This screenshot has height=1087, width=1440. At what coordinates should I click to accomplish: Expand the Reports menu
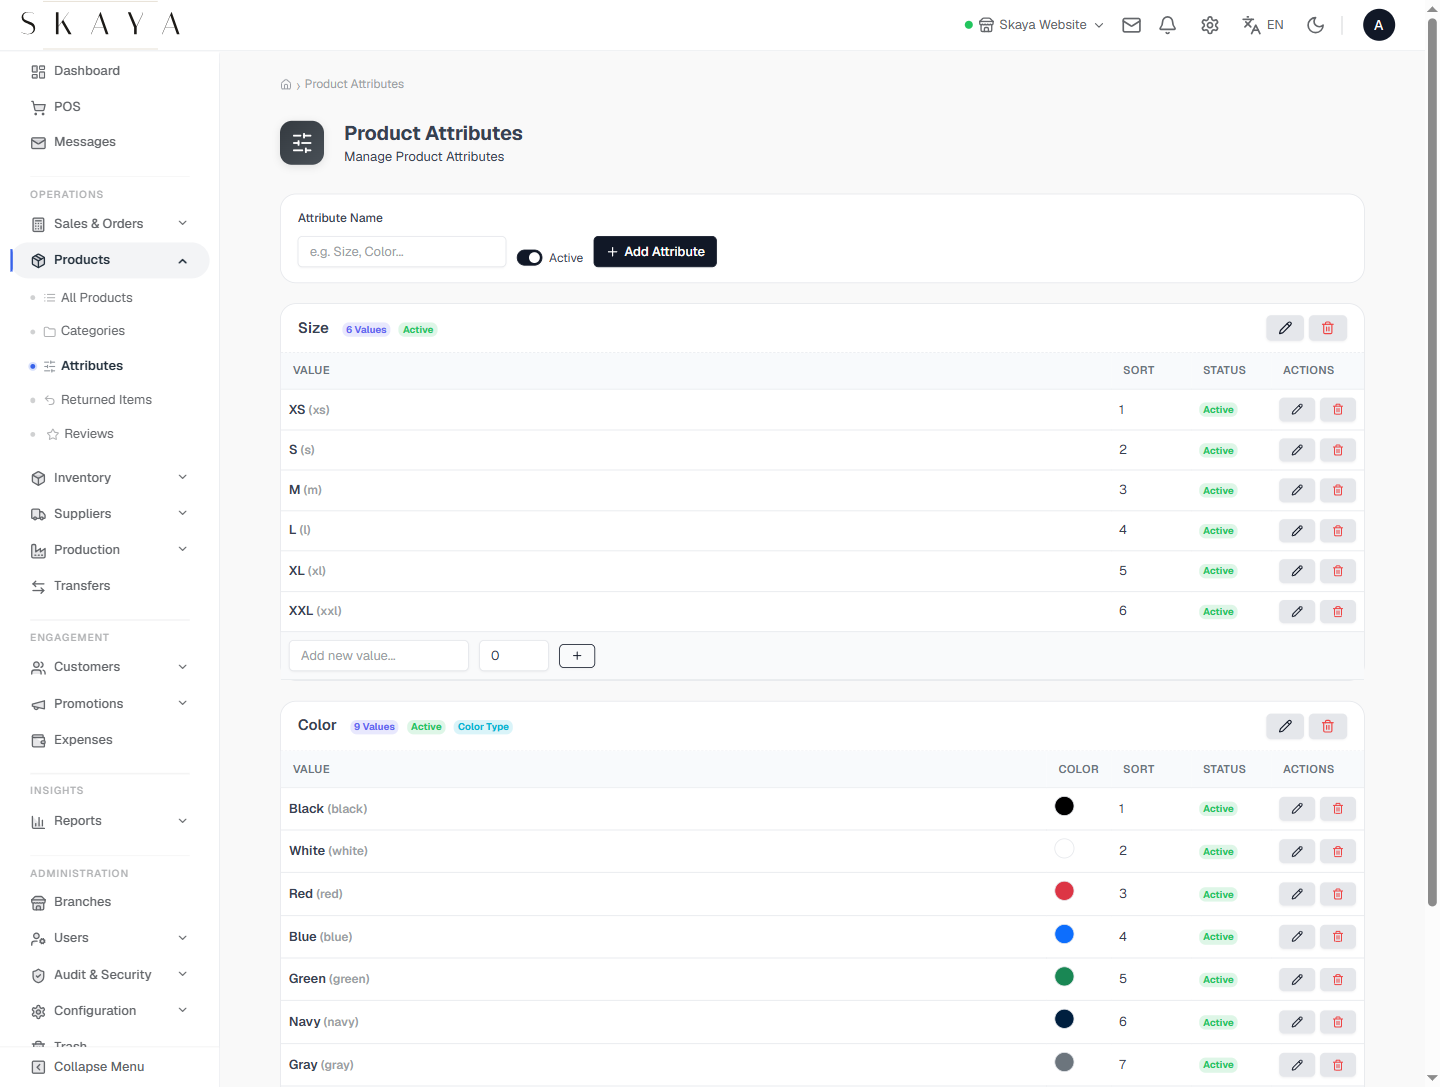110,821
